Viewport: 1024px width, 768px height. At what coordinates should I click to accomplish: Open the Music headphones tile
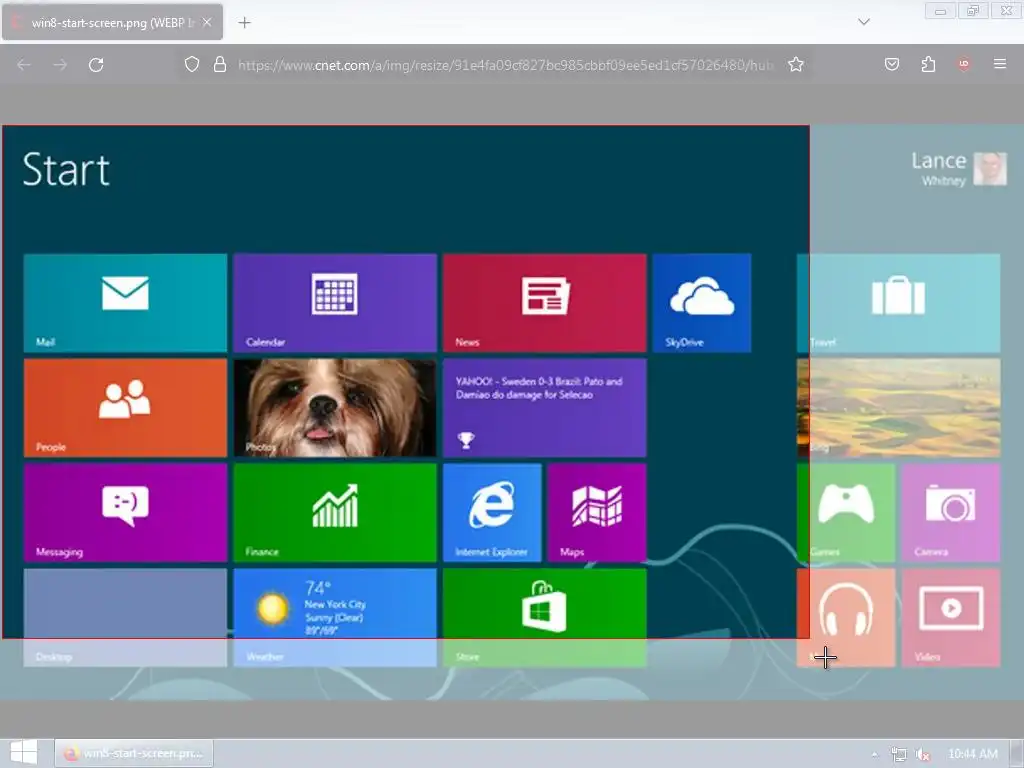(x=846, y=618)
